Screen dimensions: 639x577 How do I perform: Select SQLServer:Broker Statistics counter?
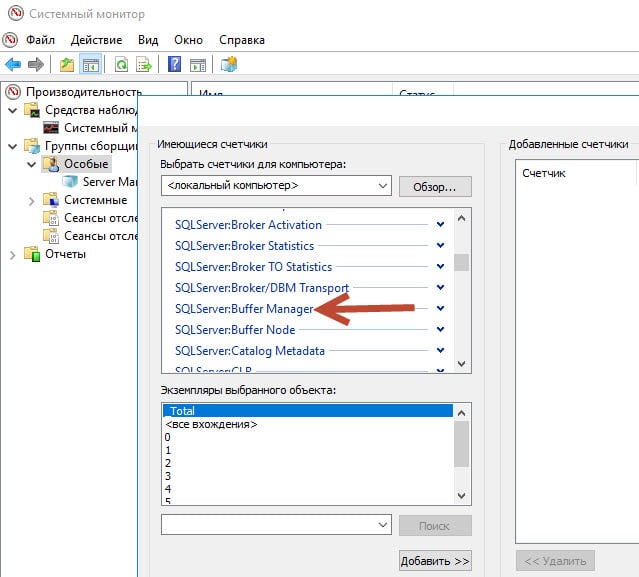click(x=245, y=246)
